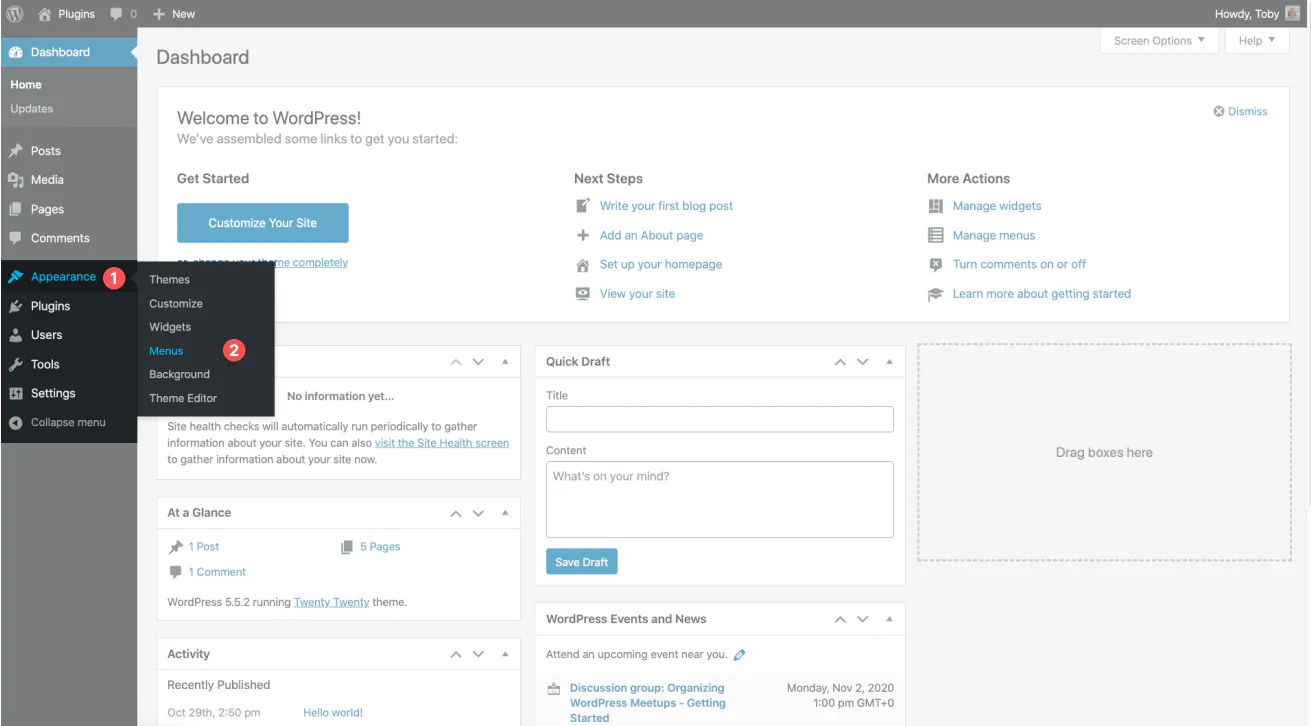Image resolution: width=1311 pixels, height=726 pixels.
Task: Click the pages icon beside 5 Pages
Action: pos(347,547)
